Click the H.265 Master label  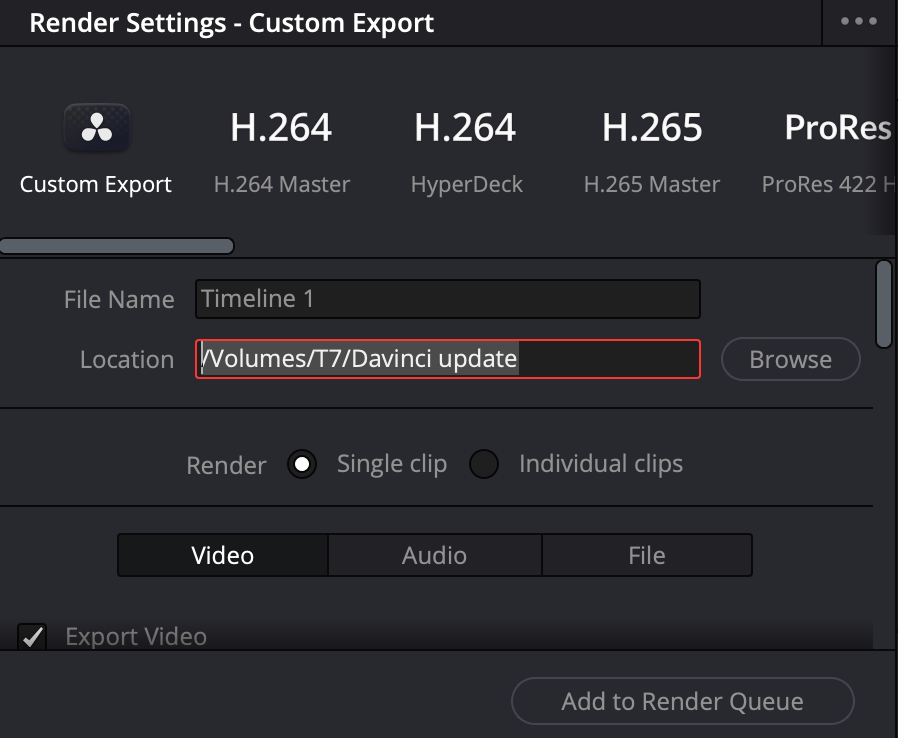pos(651,185)
